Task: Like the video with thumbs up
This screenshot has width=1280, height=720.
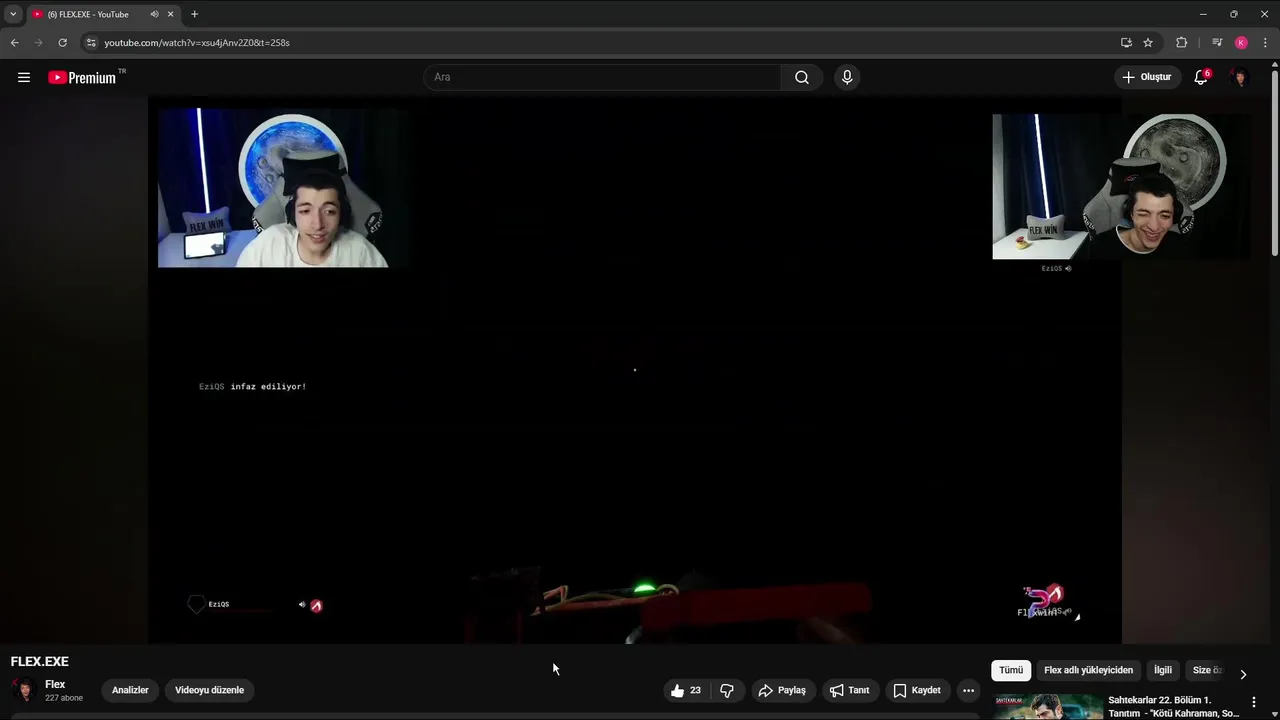Action: (686, 690)
